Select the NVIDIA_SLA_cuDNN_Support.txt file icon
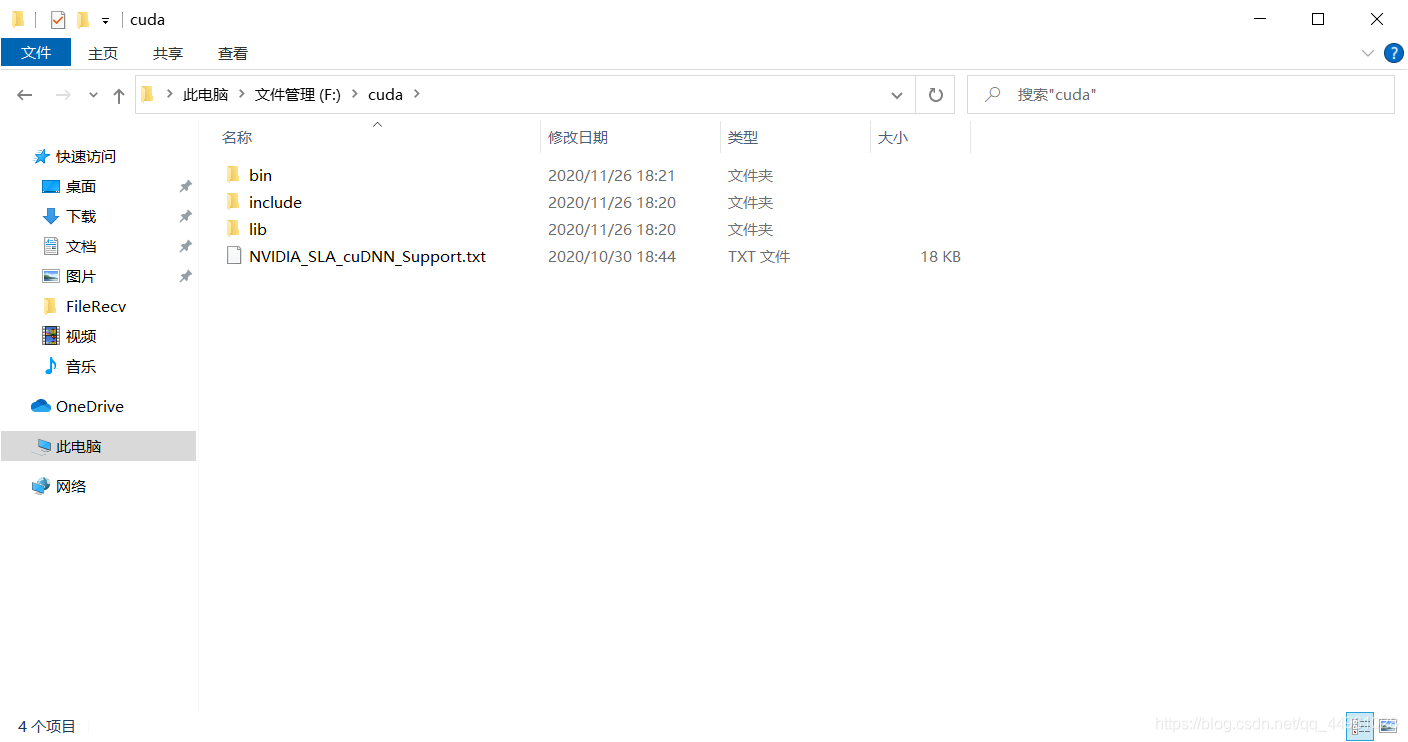Image resolution: width=1408 pixels, height=742 pixels. 234,256
